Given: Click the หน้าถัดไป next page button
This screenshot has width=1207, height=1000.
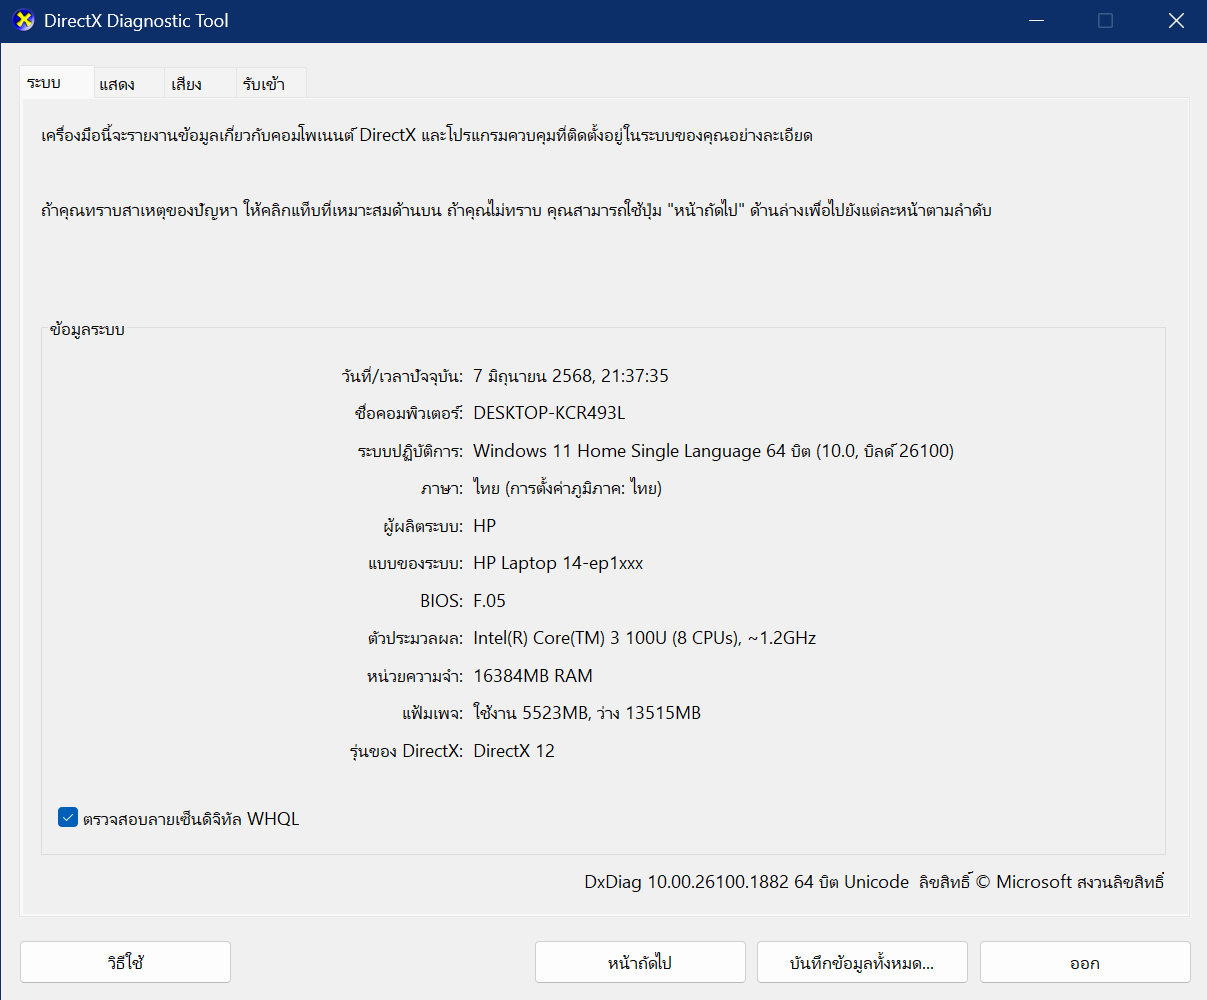Looking at the screenshot, I should (x=640, y=962).
